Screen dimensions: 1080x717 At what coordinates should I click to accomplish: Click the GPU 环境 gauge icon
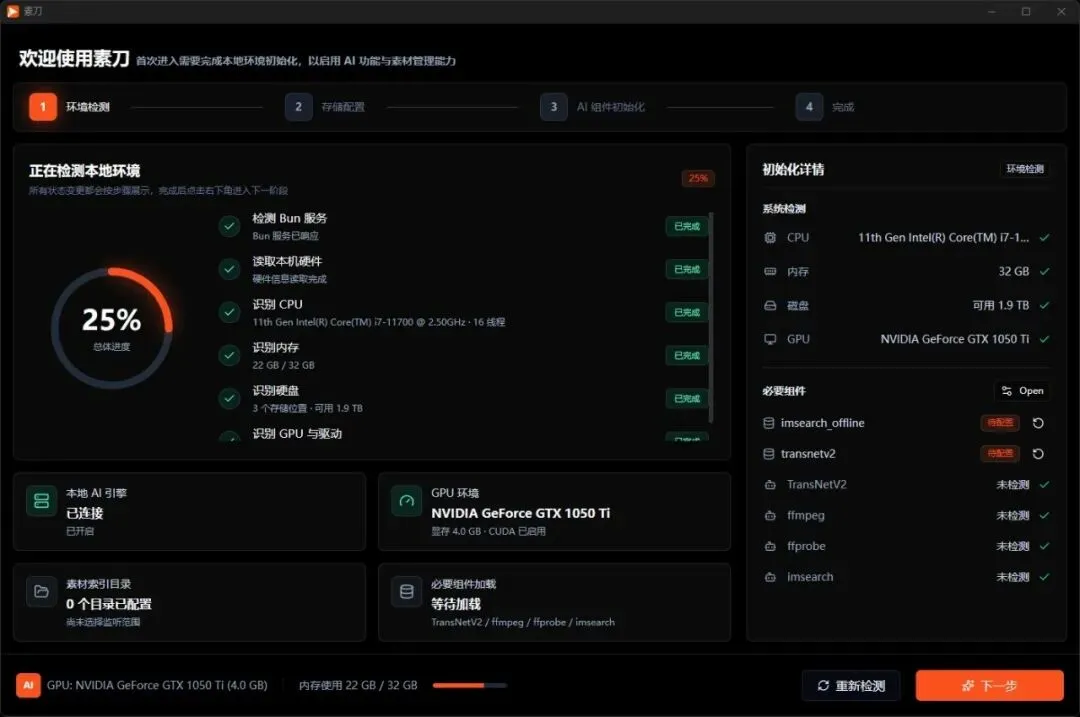click(406, 501)
